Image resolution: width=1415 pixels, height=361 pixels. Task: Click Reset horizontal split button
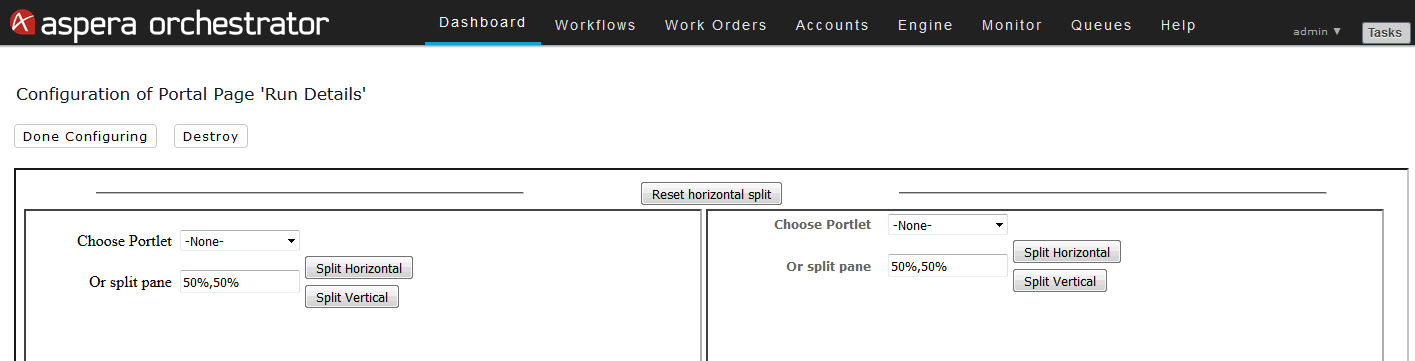(x=711, y=194)
